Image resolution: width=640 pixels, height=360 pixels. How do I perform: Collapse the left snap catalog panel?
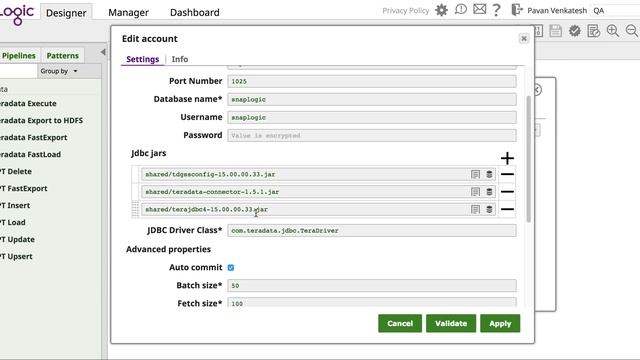[103, 52]
